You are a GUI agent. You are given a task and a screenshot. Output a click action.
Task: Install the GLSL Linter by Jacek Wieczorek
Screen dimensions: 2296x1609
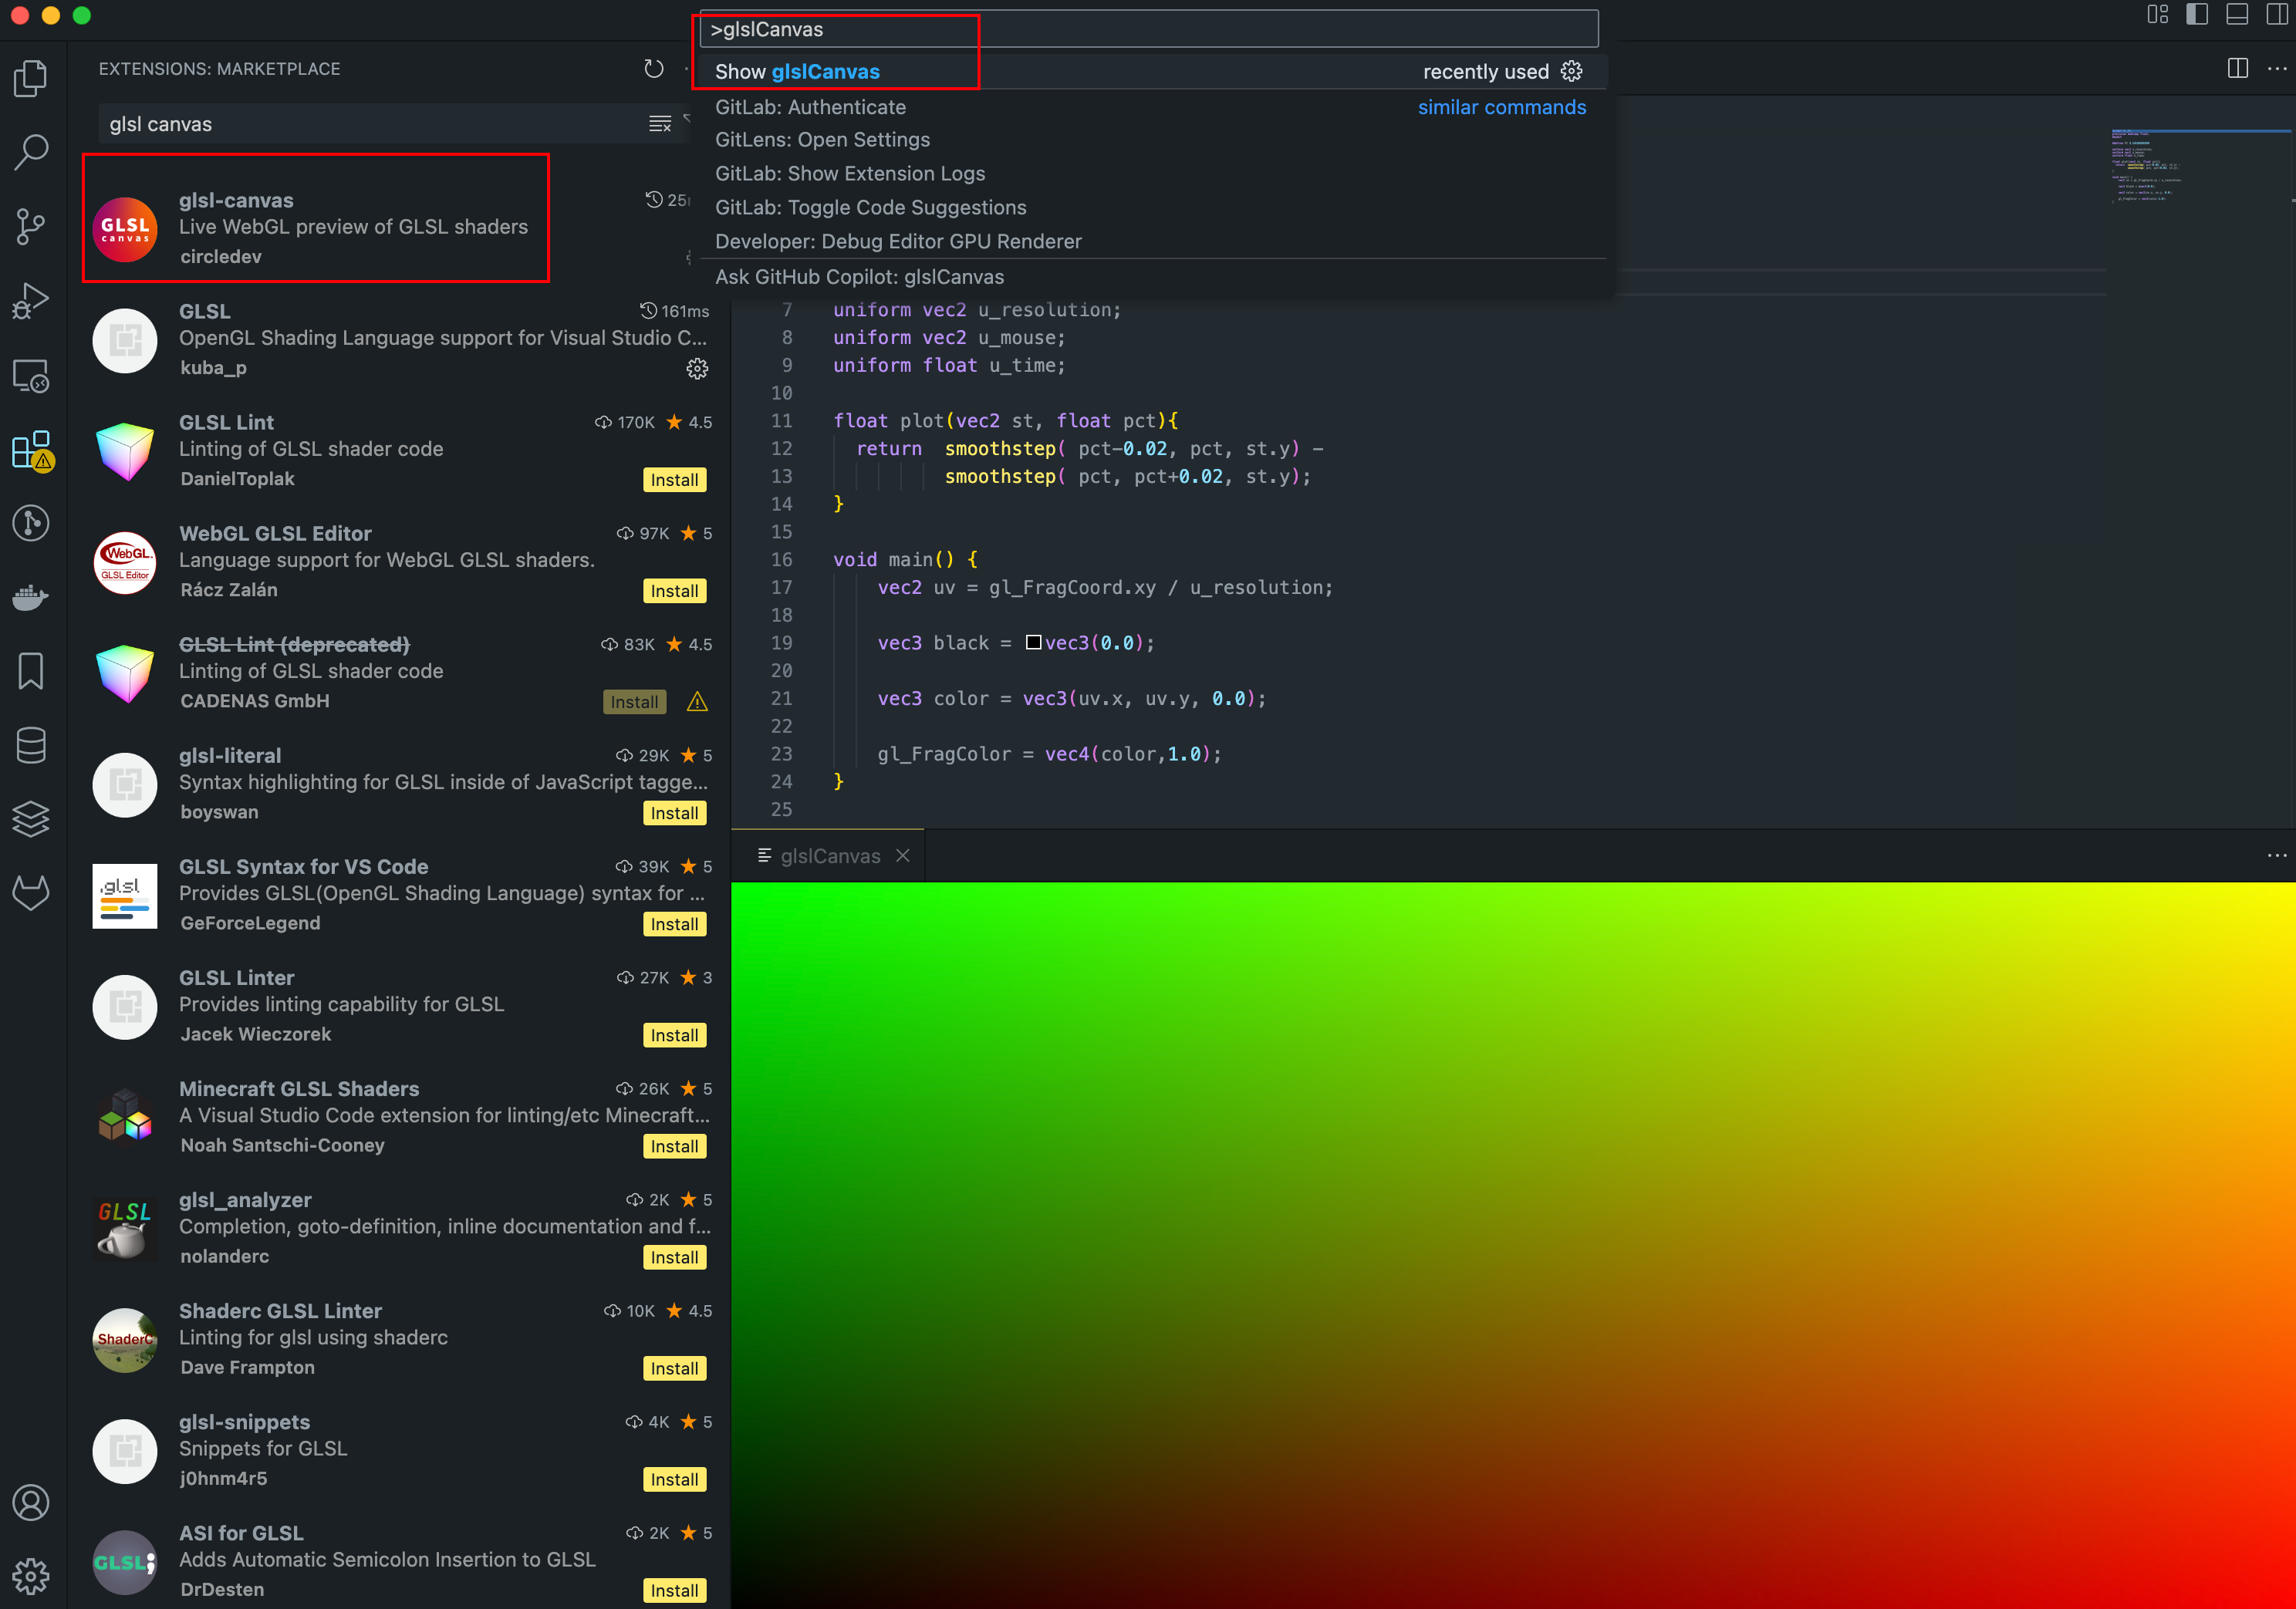coord(674,1035)
